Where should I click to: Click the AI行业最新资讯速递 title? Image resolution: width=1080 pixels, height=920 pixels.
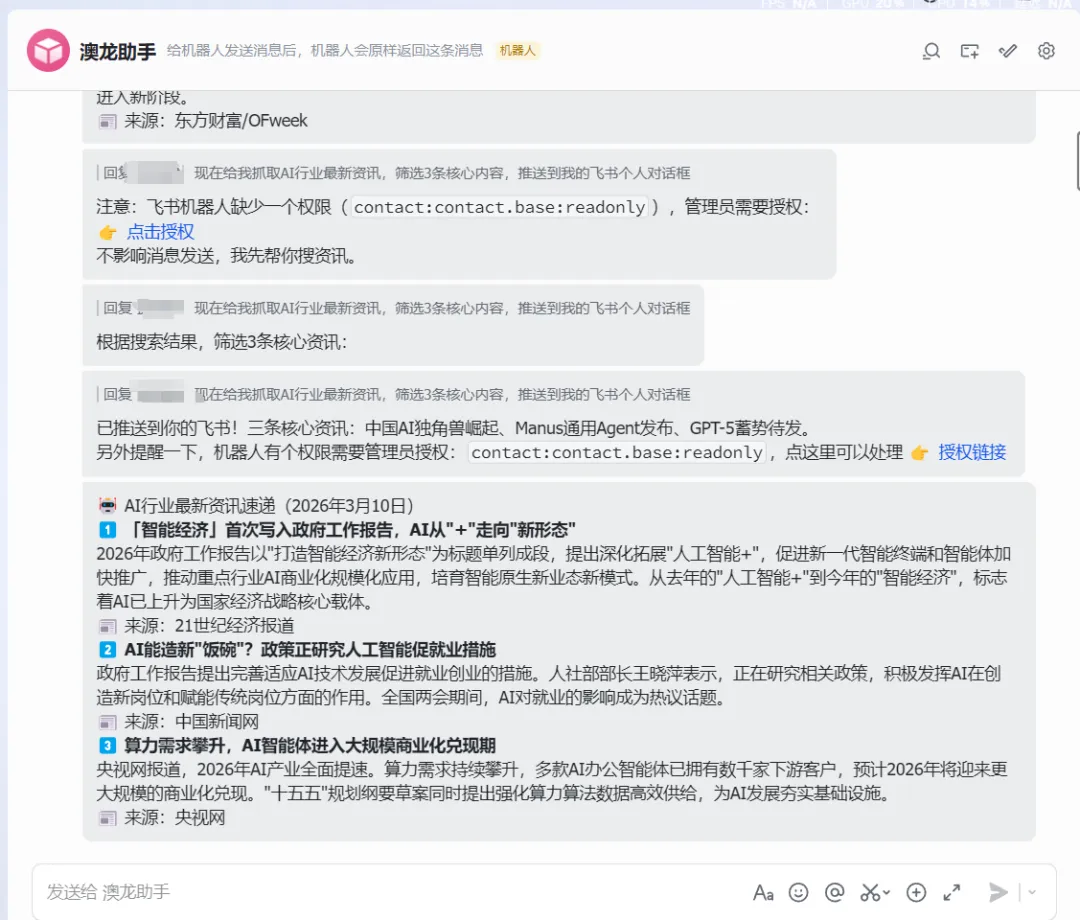269,506
